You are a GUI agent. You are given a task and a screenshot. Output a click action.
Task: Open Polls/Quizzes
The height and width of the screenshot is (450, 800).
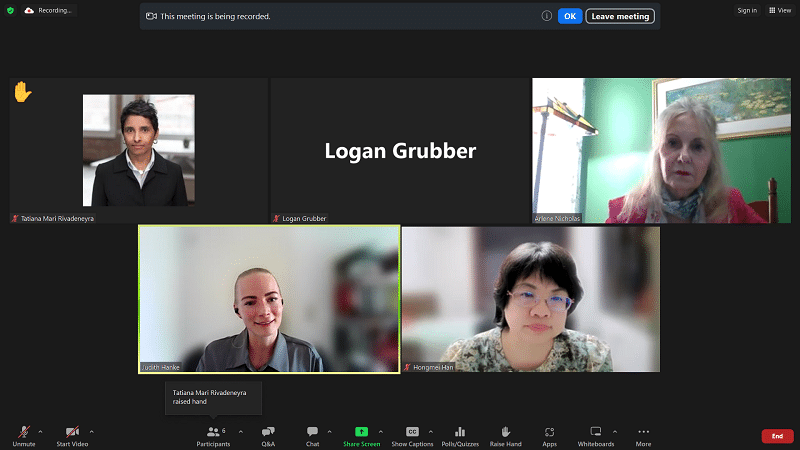coord(460,435)
